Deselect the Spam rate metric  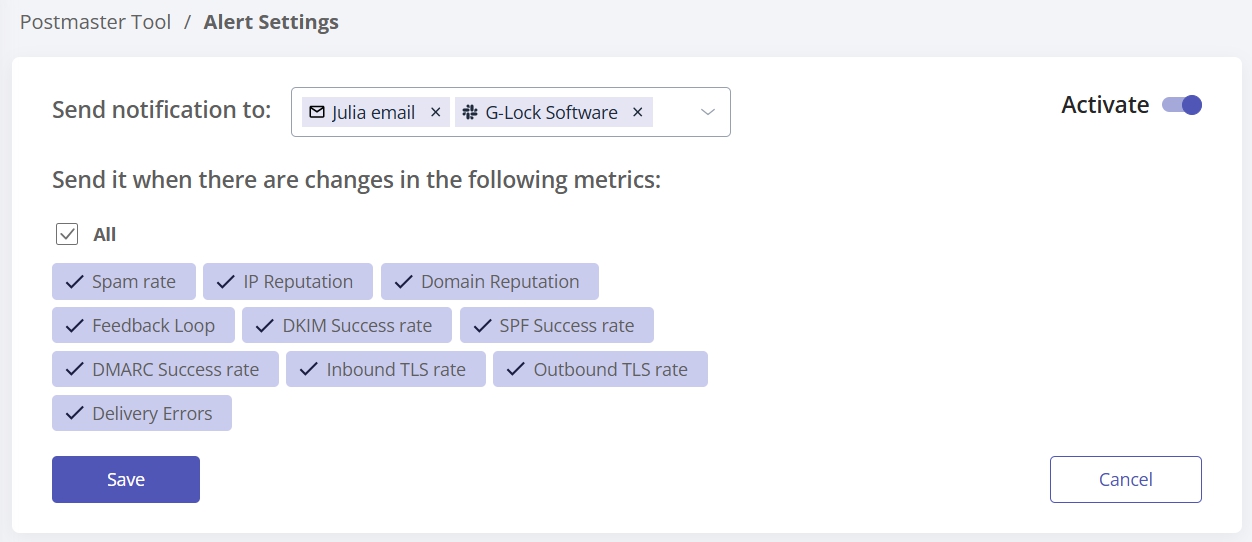coord(124,282)
